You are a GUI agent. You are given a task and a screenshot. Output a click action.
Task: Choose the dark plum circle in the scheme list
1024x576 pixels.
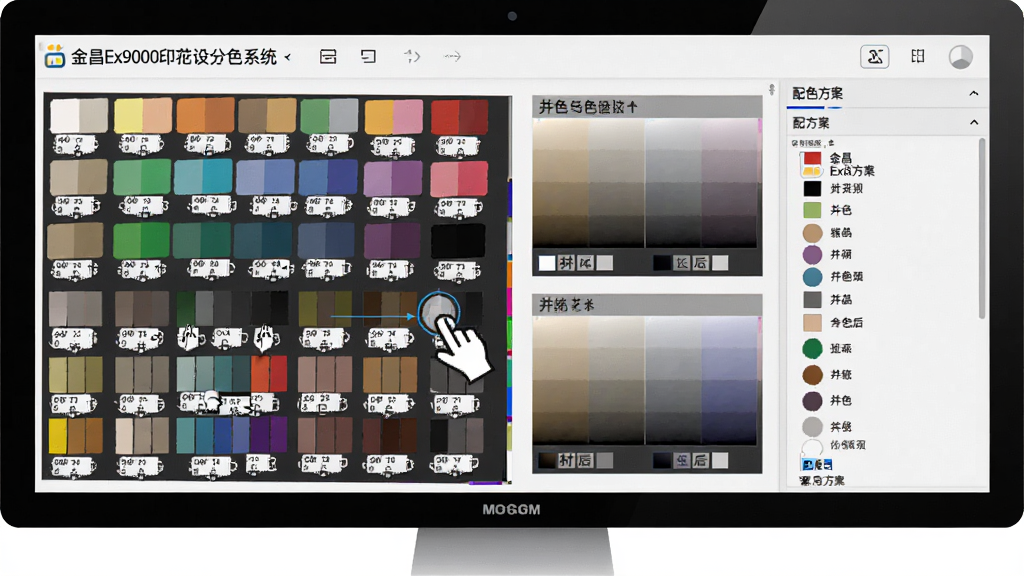(x=812, y=401)
